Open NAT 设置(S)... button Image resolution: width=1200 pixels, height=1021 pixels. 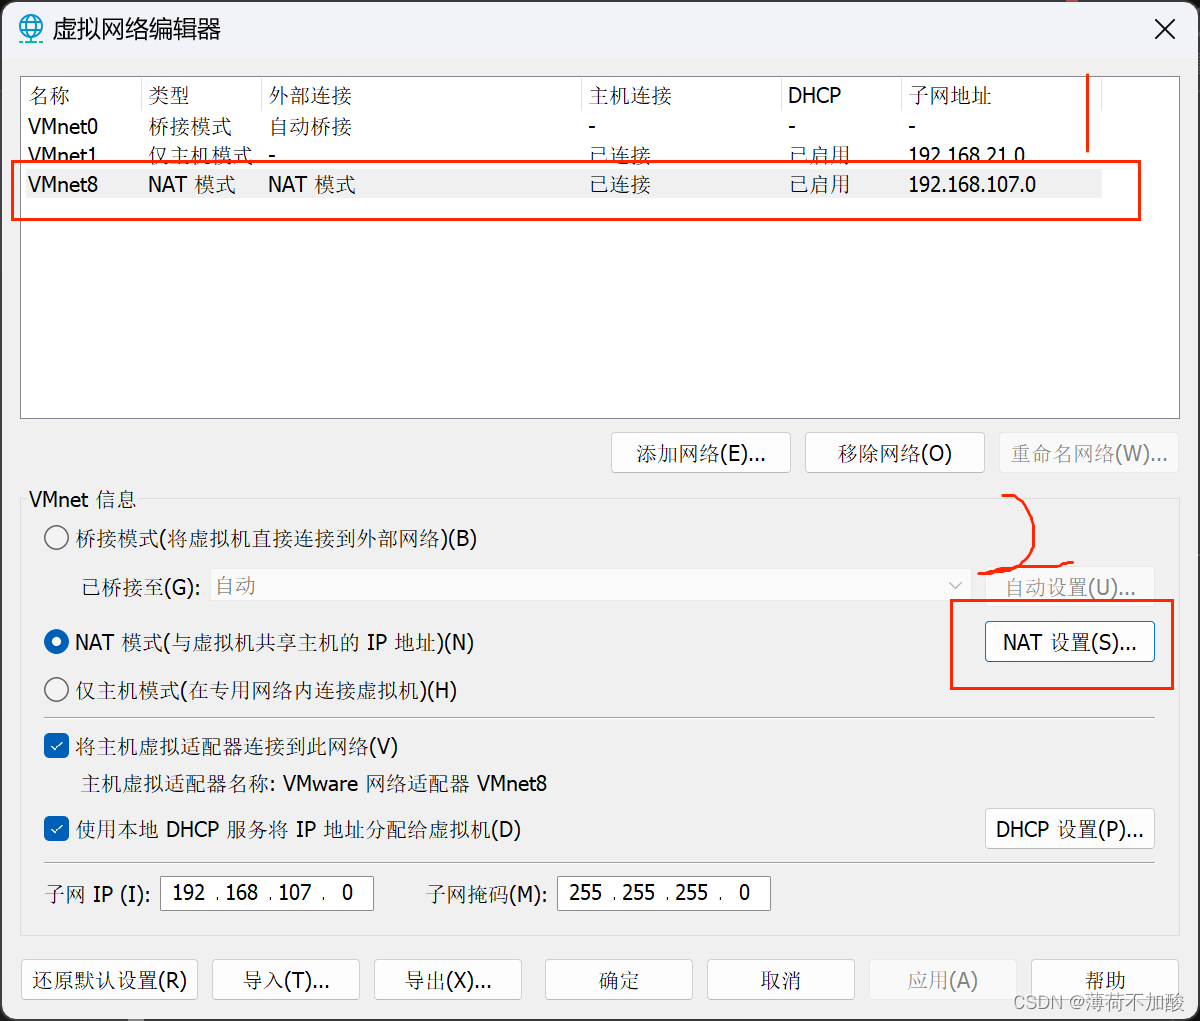click(1069, 642)
